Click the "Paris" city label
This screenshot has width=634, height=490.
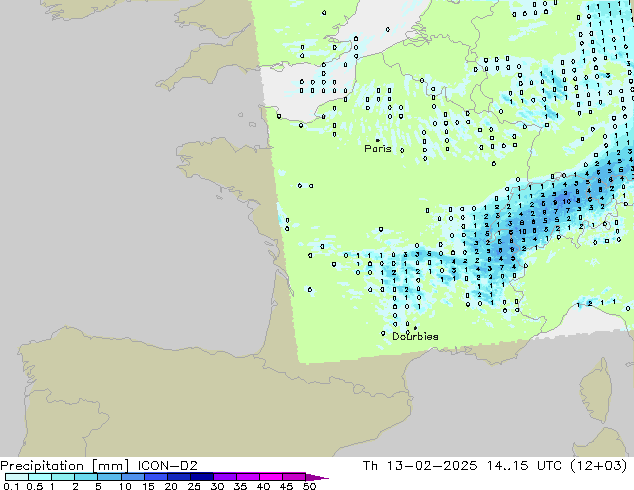378,149
